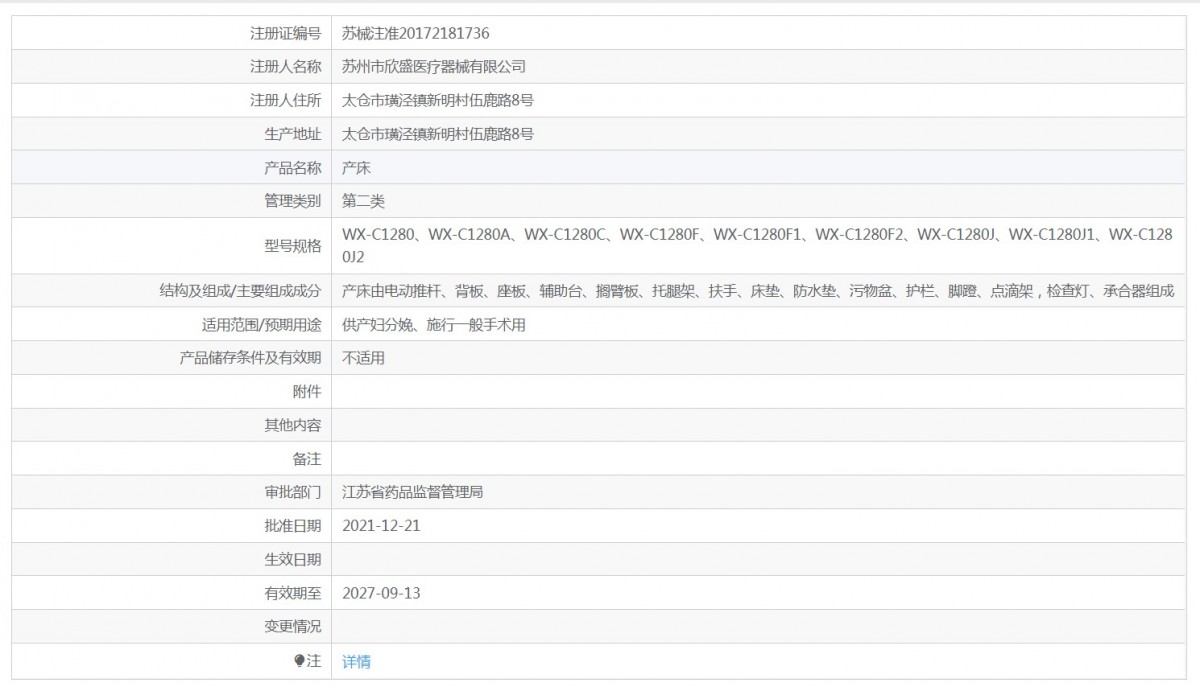
Task: Click the 有效期至 label
Action: [292, 593]
